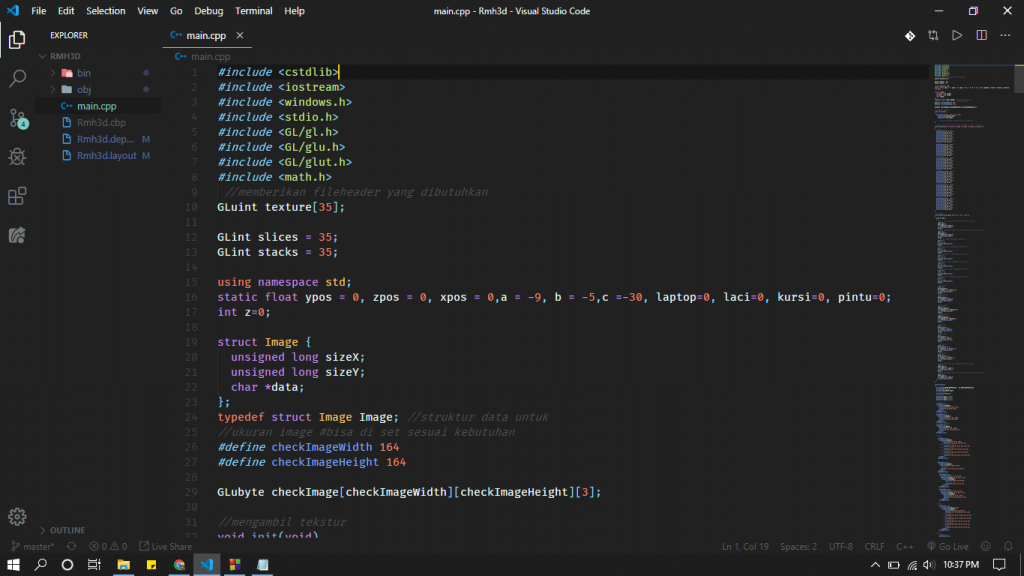Open the Live Share activity bar icon
Screen dimensions: 1024x576
[x=17, y=235]
